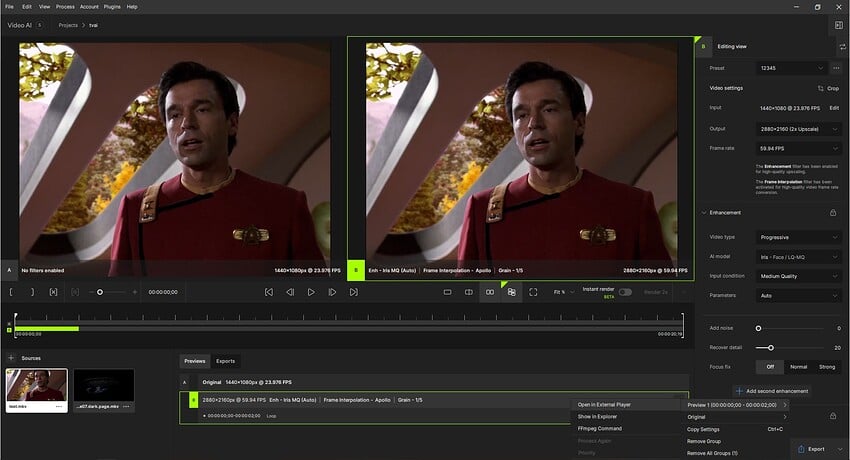Select the multi-grid comparison view

(x=511, y=292)
